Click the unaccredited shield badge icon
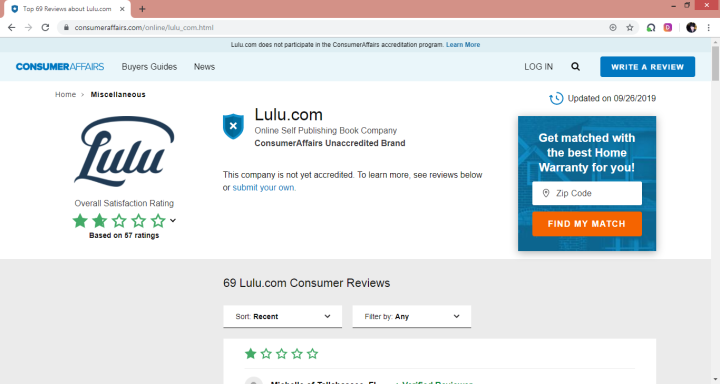720x384 pixels. click(233, 126)
